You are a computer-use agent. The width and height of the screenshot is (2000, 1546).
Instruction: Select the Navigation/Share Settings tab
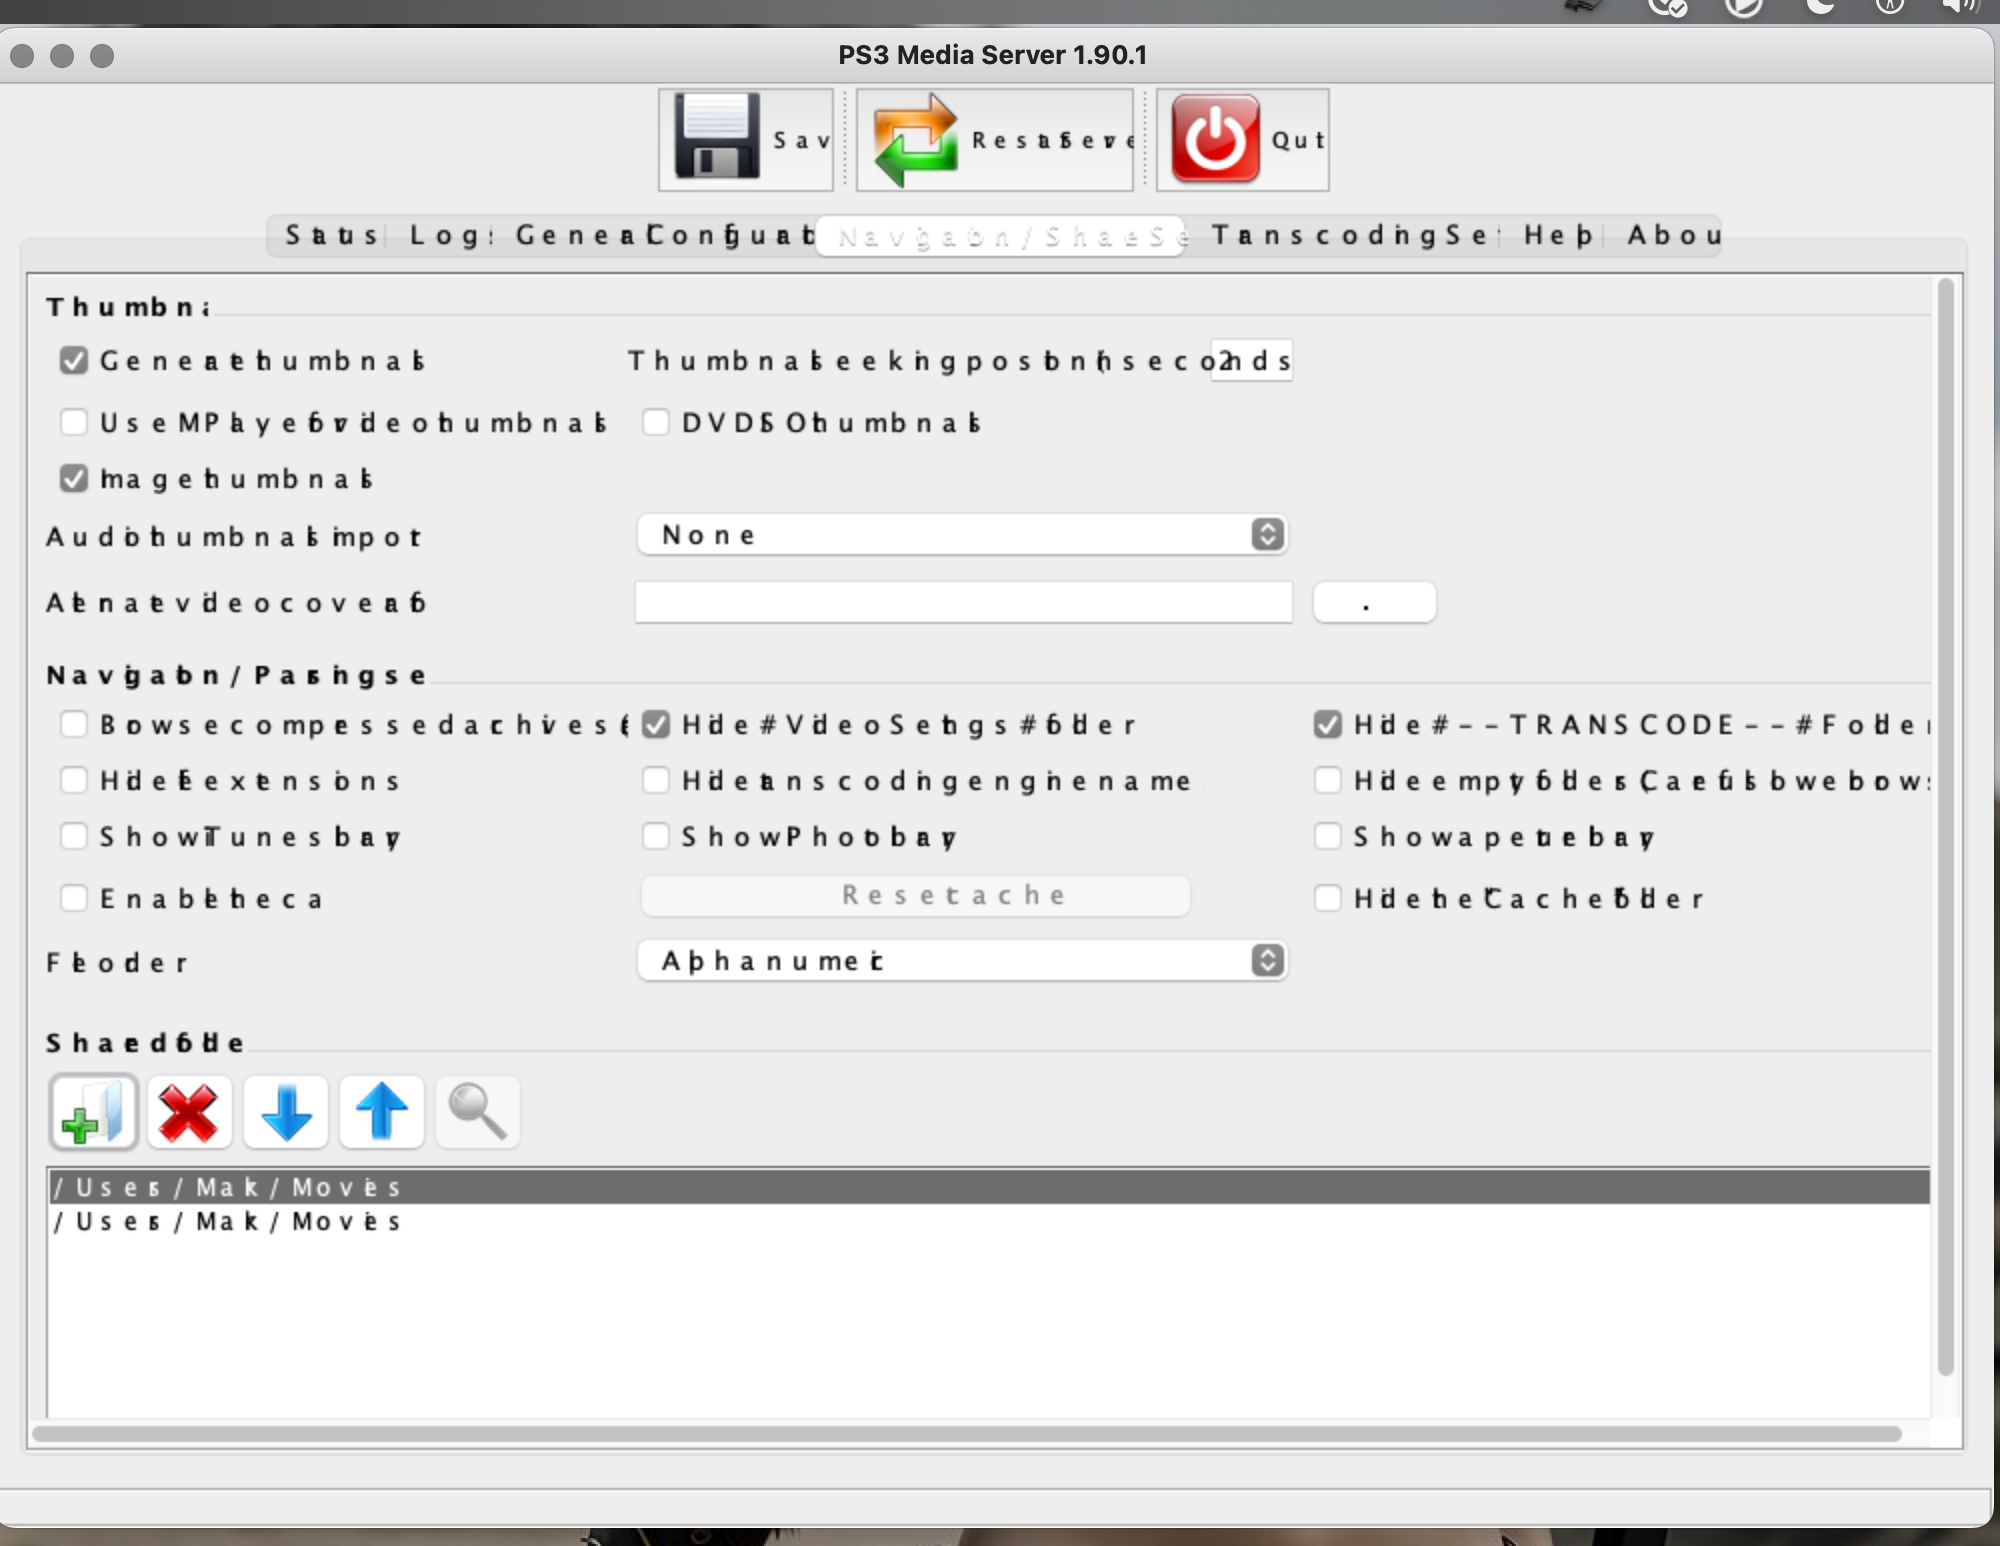[x=1000, y=237]
